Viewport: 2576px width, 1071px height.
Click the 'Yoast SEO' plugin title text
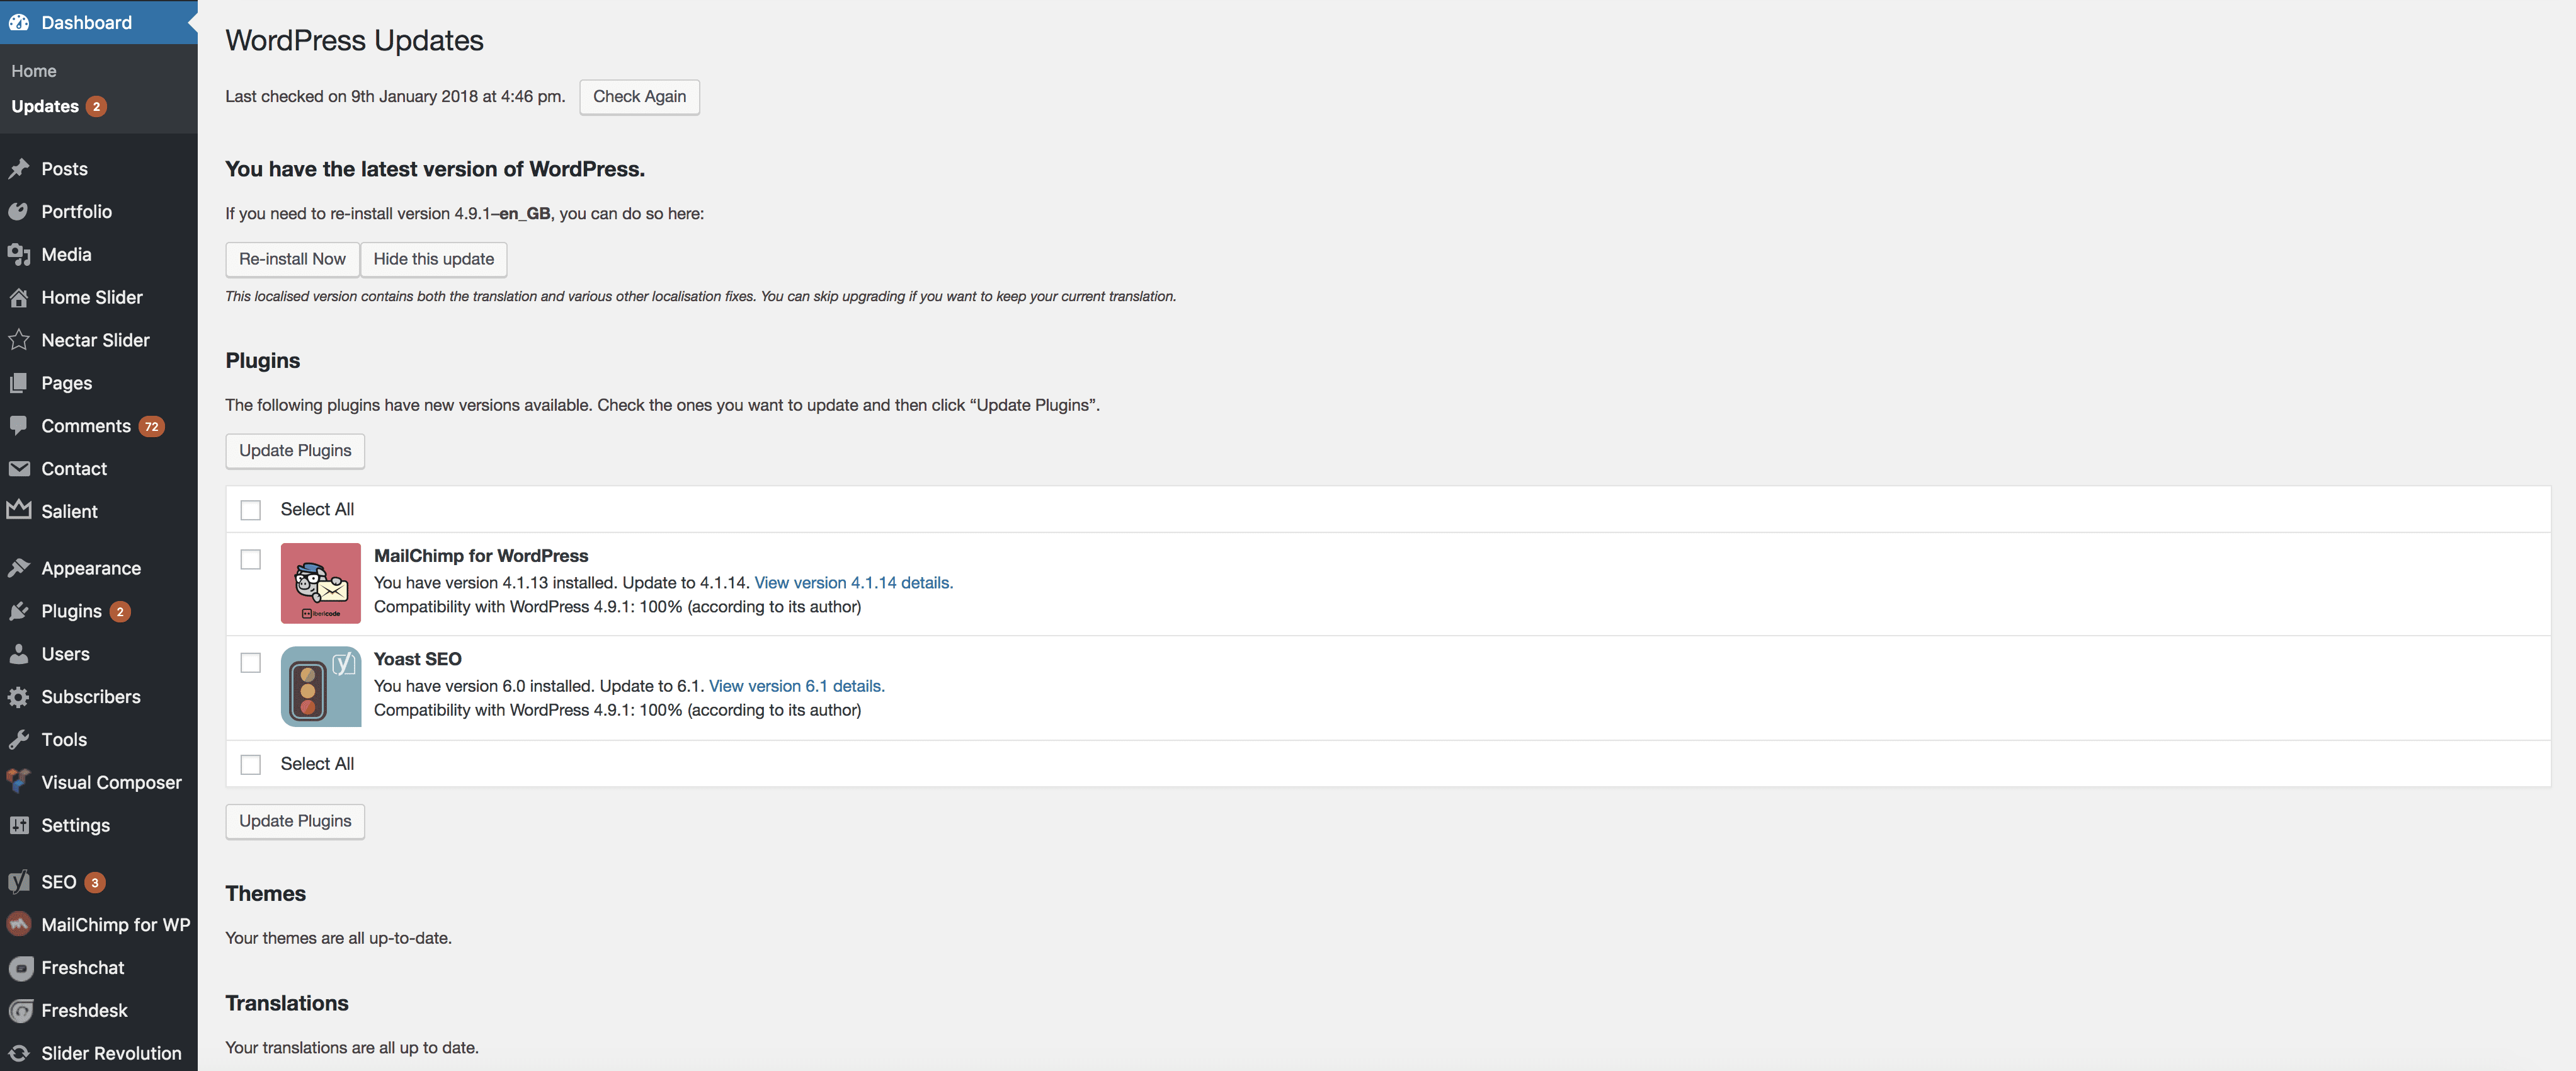pyautogui.click(x=418, y=659)
